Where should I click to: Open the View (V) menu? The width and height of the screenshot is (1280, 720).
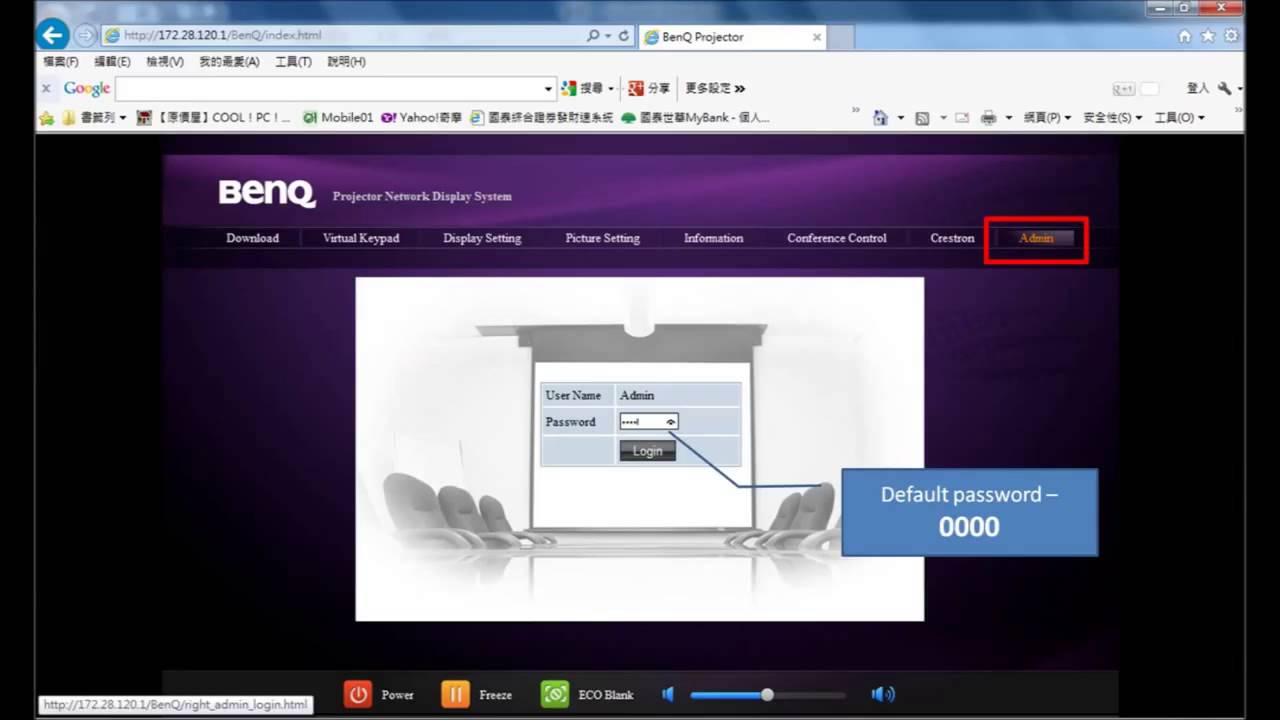pos(165,62)
